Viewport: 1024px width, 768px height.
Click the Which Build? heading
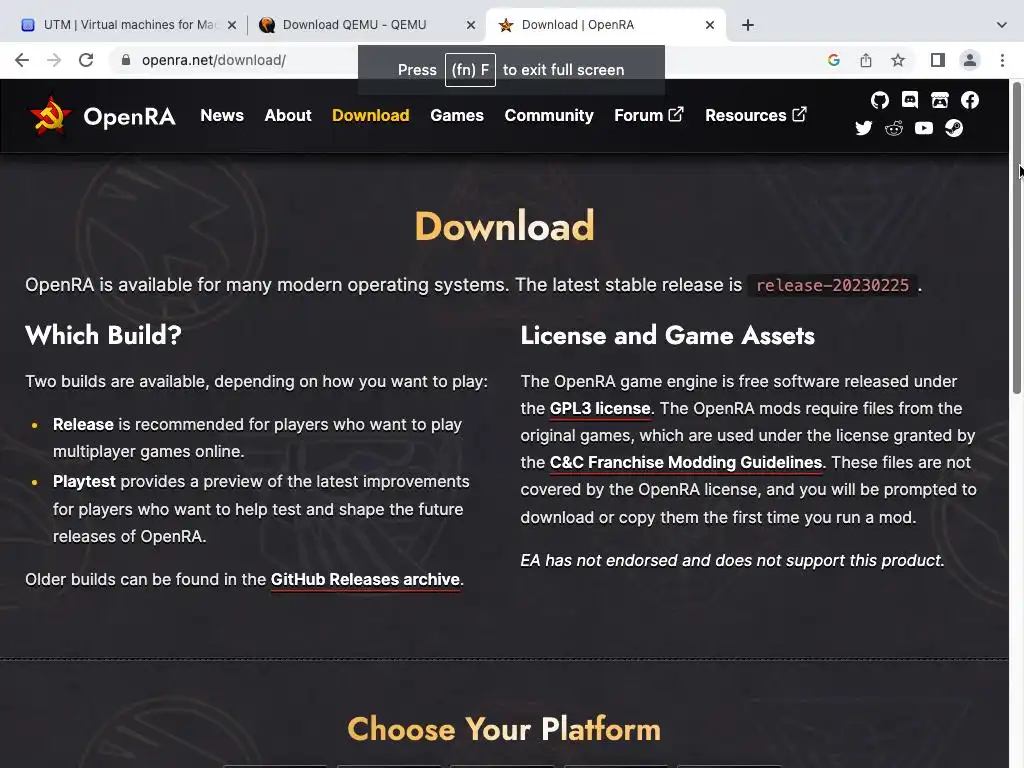coord(103,335)
